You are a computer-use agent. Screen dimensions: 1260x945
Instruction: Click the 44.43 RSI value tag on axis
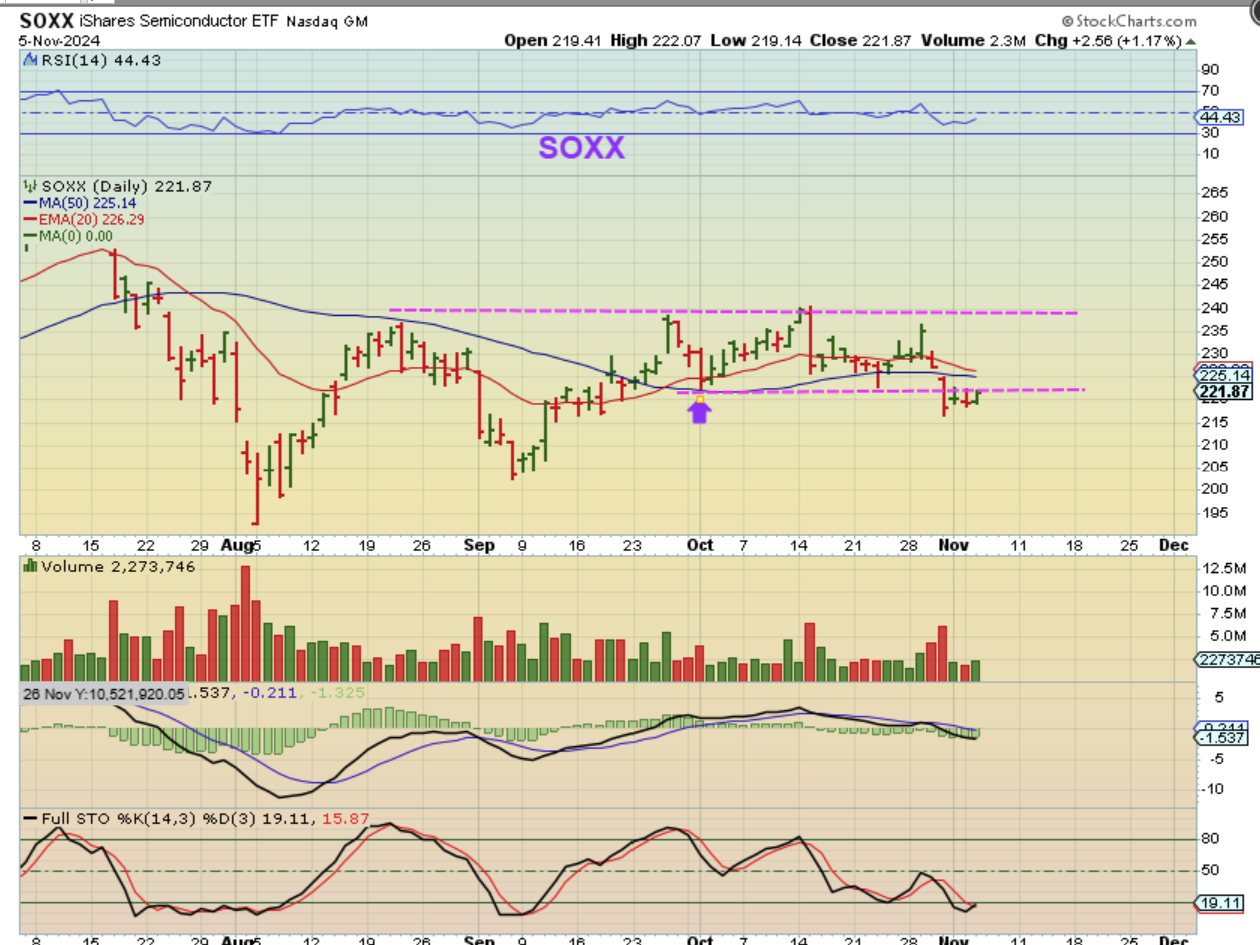pos(1220,116)
